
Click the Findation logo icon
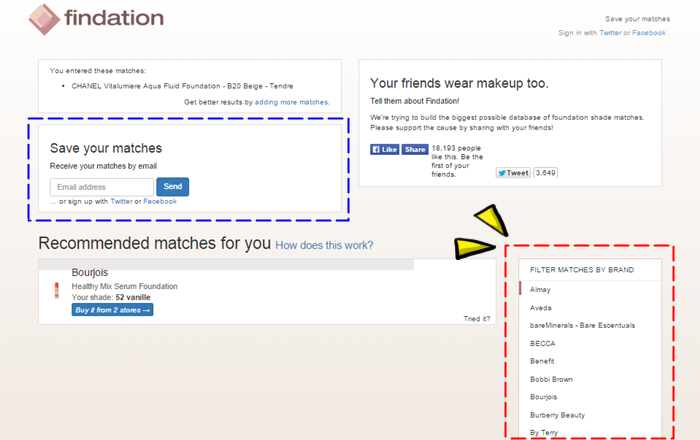[44, 19]
